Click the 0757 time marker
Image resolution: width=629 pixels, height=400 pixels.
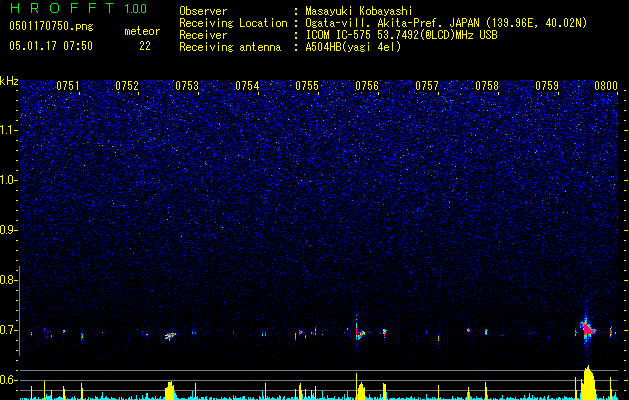[x=427, y=86]
